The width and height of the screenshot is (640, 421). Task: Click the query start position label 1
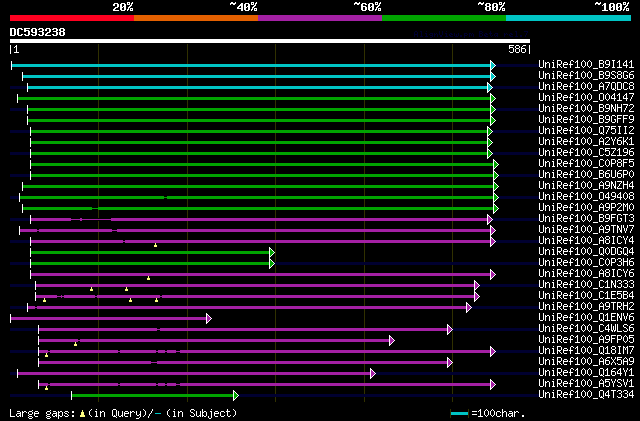pyautogui.click(x=15, y=49)
